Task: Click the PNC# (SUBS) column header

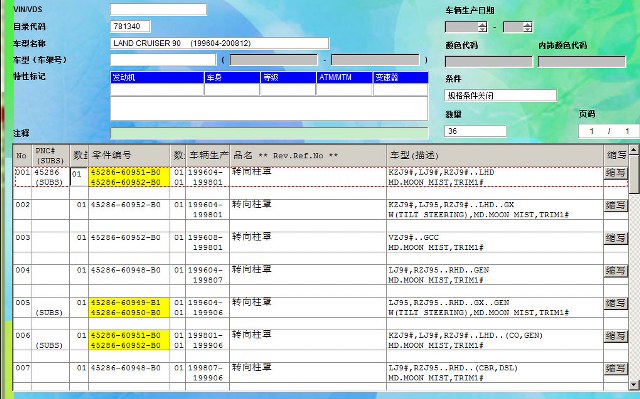Action: 50,155
